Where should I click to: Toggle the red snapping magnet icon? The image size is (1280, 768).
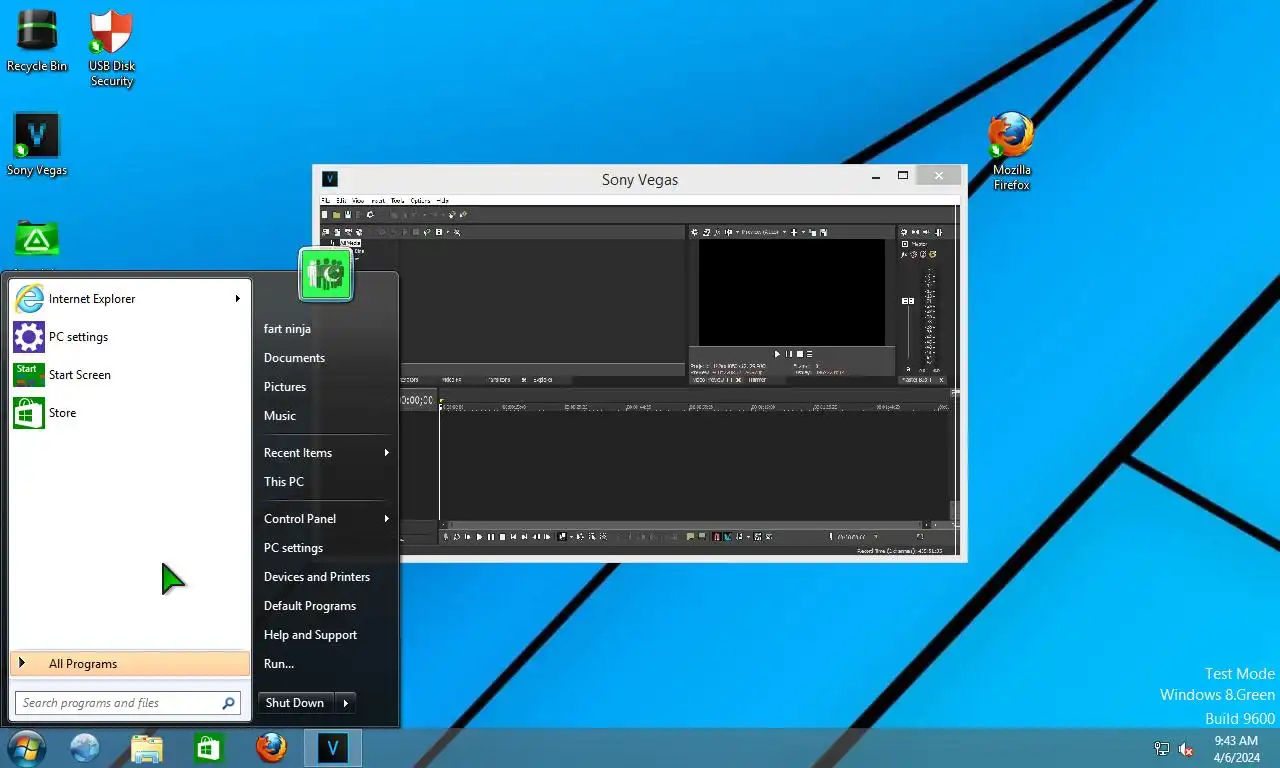point(716,537)
